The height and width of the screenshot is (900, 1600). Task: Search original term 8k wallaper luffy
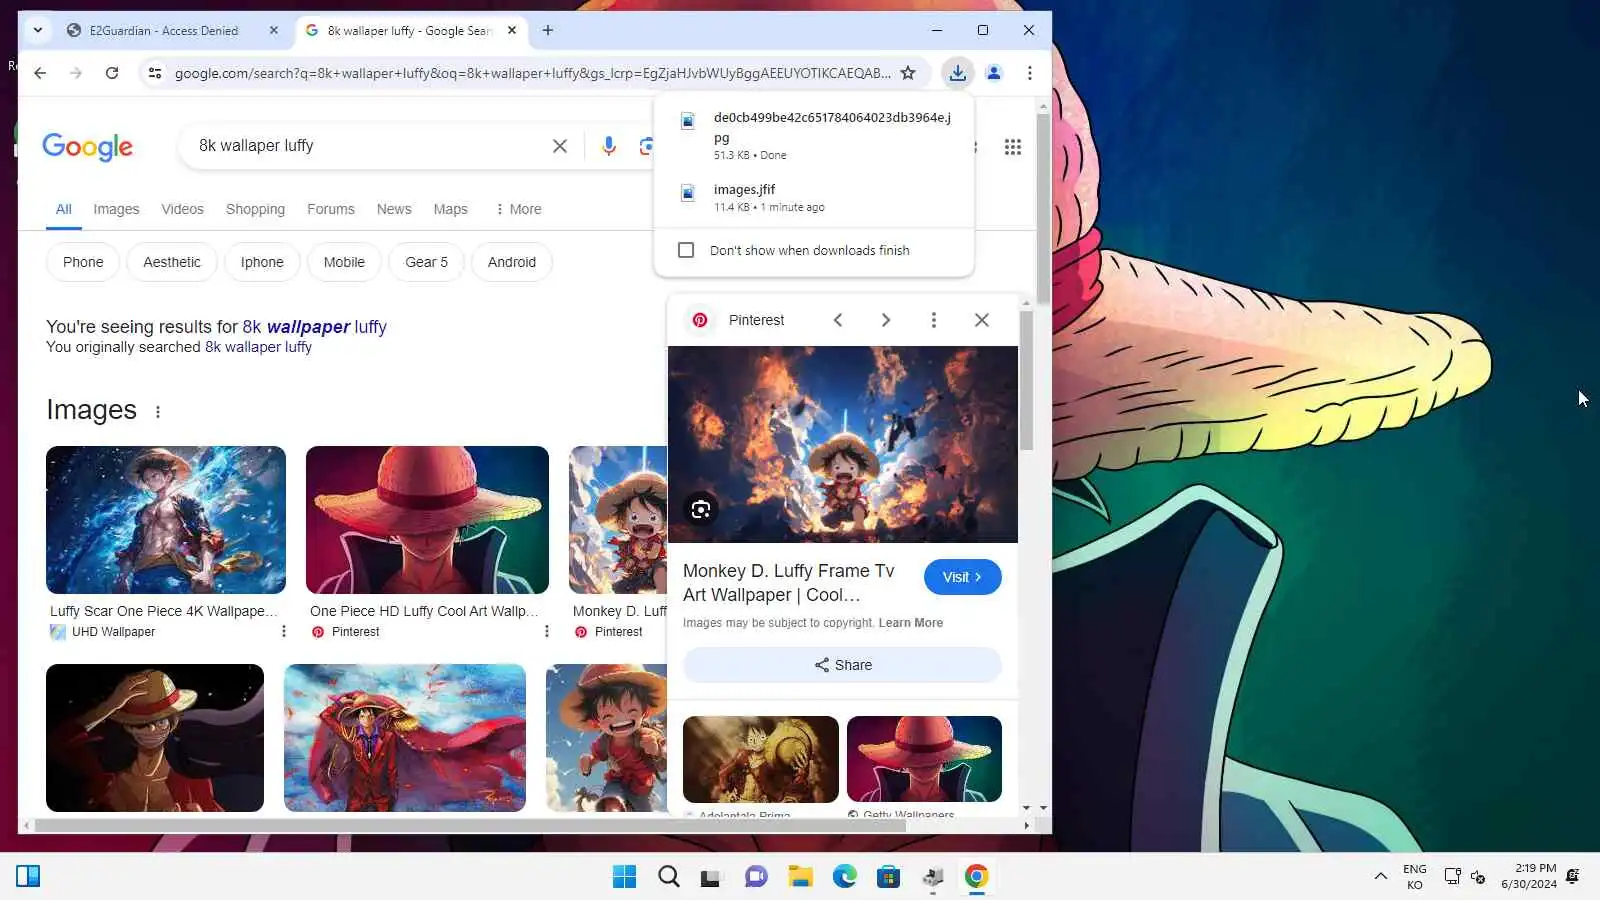point(258,347)
